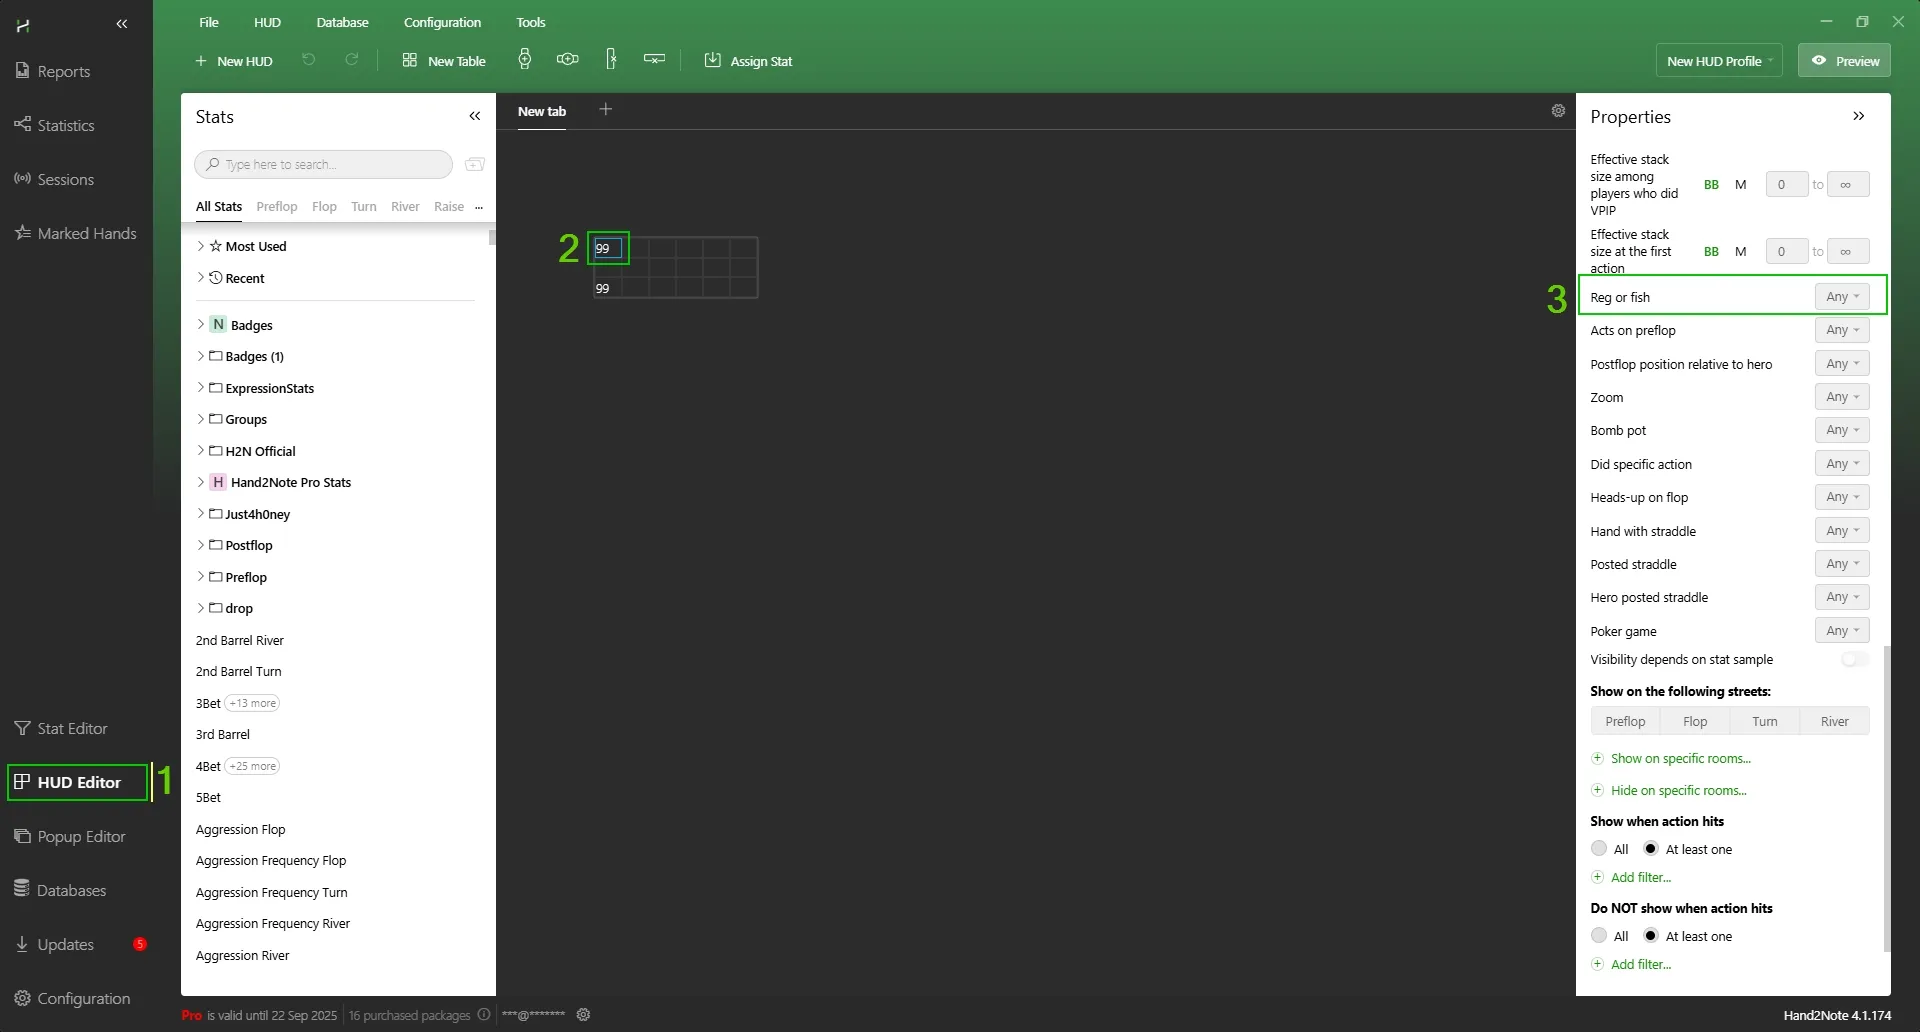
Task: Click the Preview button
Action: (x=1844, y=61)
